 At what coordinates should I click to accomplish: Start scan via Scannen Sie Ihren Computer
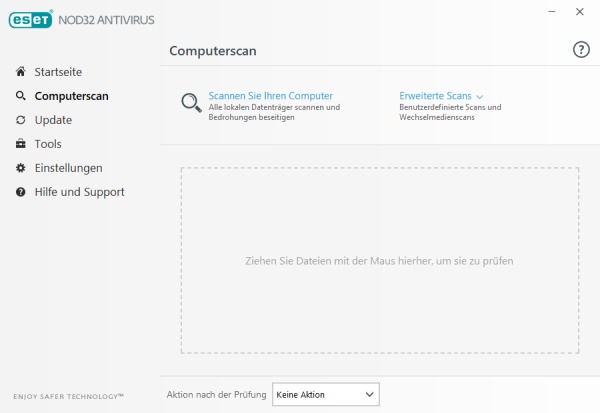pyautogui.click(x=271, y=96)
